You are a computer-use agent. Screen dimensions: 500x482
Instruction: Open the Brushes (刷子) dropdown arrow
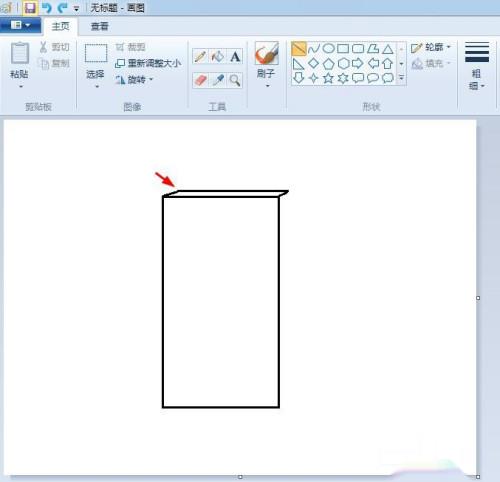pos(267,86)
